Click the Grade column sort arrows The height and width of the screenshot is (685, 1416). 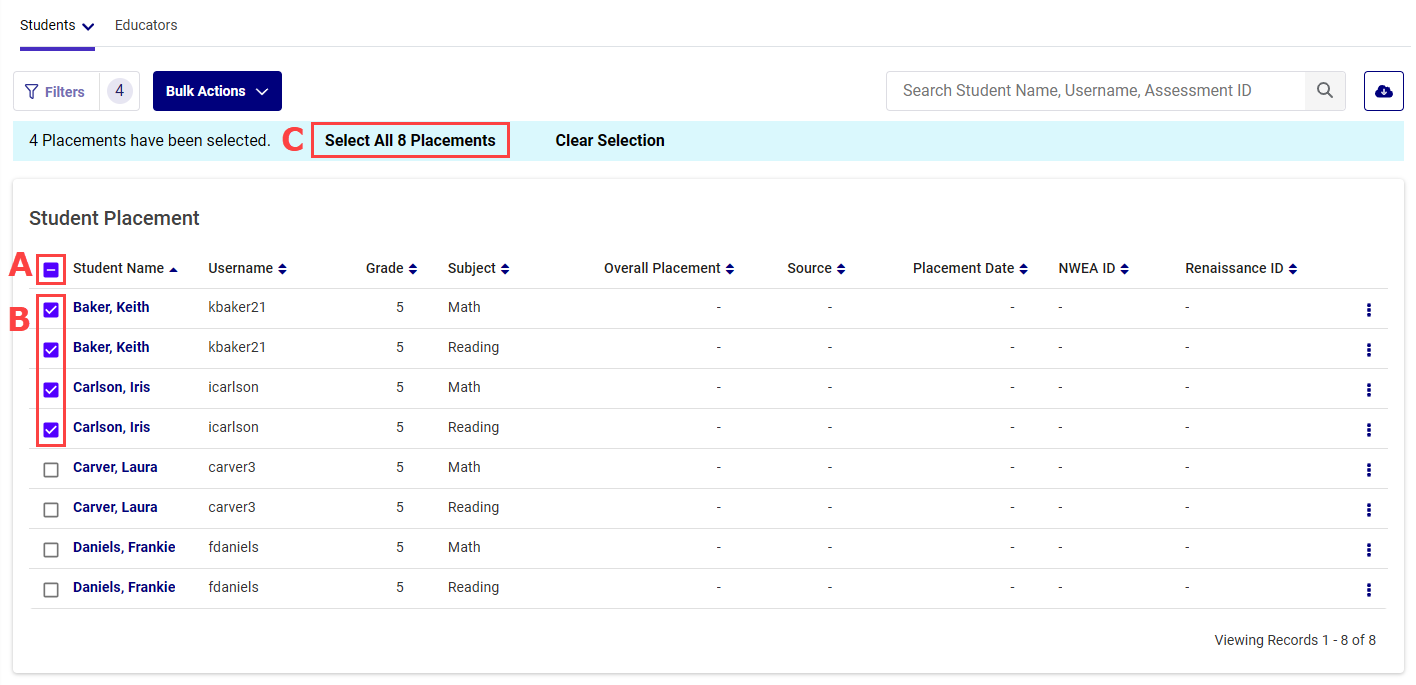pyautogui.click(x=414, y=268)
